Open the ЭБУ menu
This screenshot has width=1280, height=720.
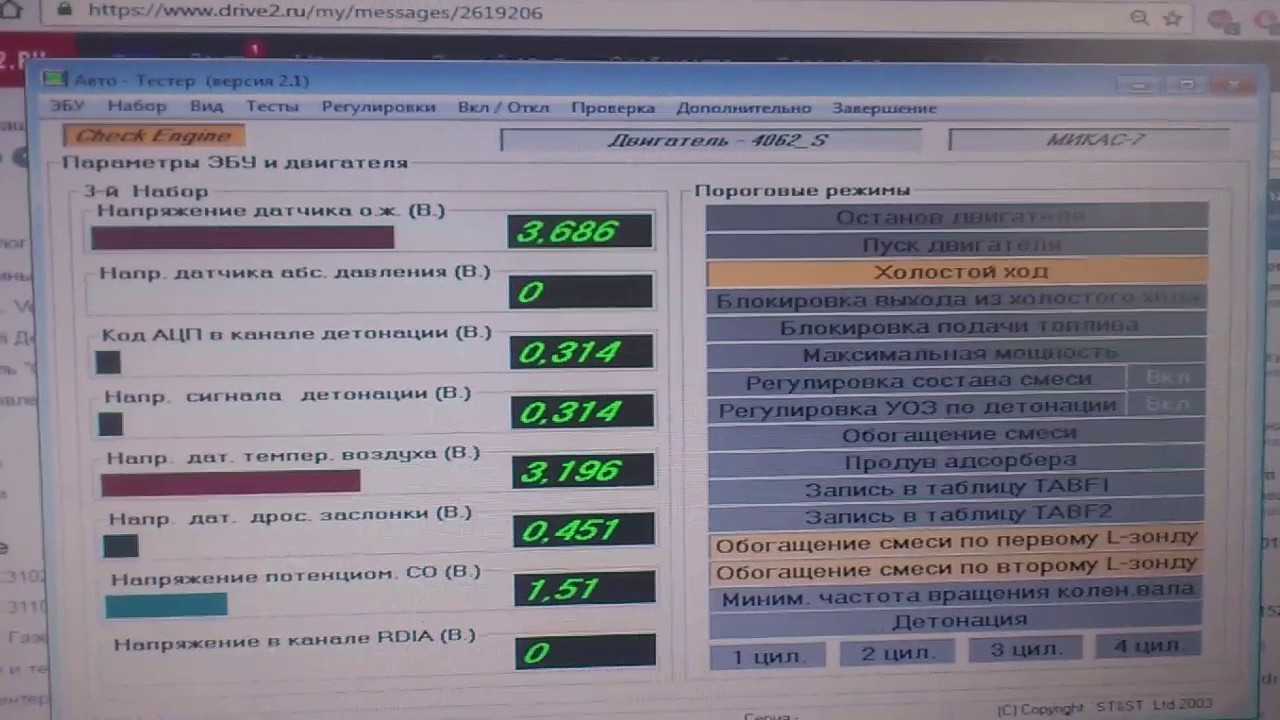tap(67, 107)
